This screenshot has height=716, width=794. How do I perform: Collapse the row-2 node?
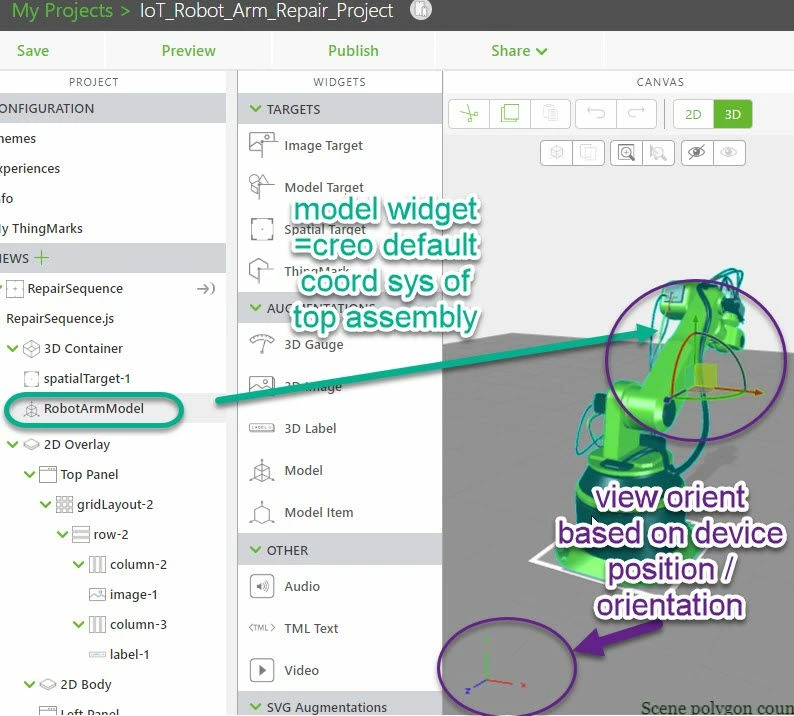[62, 534]
